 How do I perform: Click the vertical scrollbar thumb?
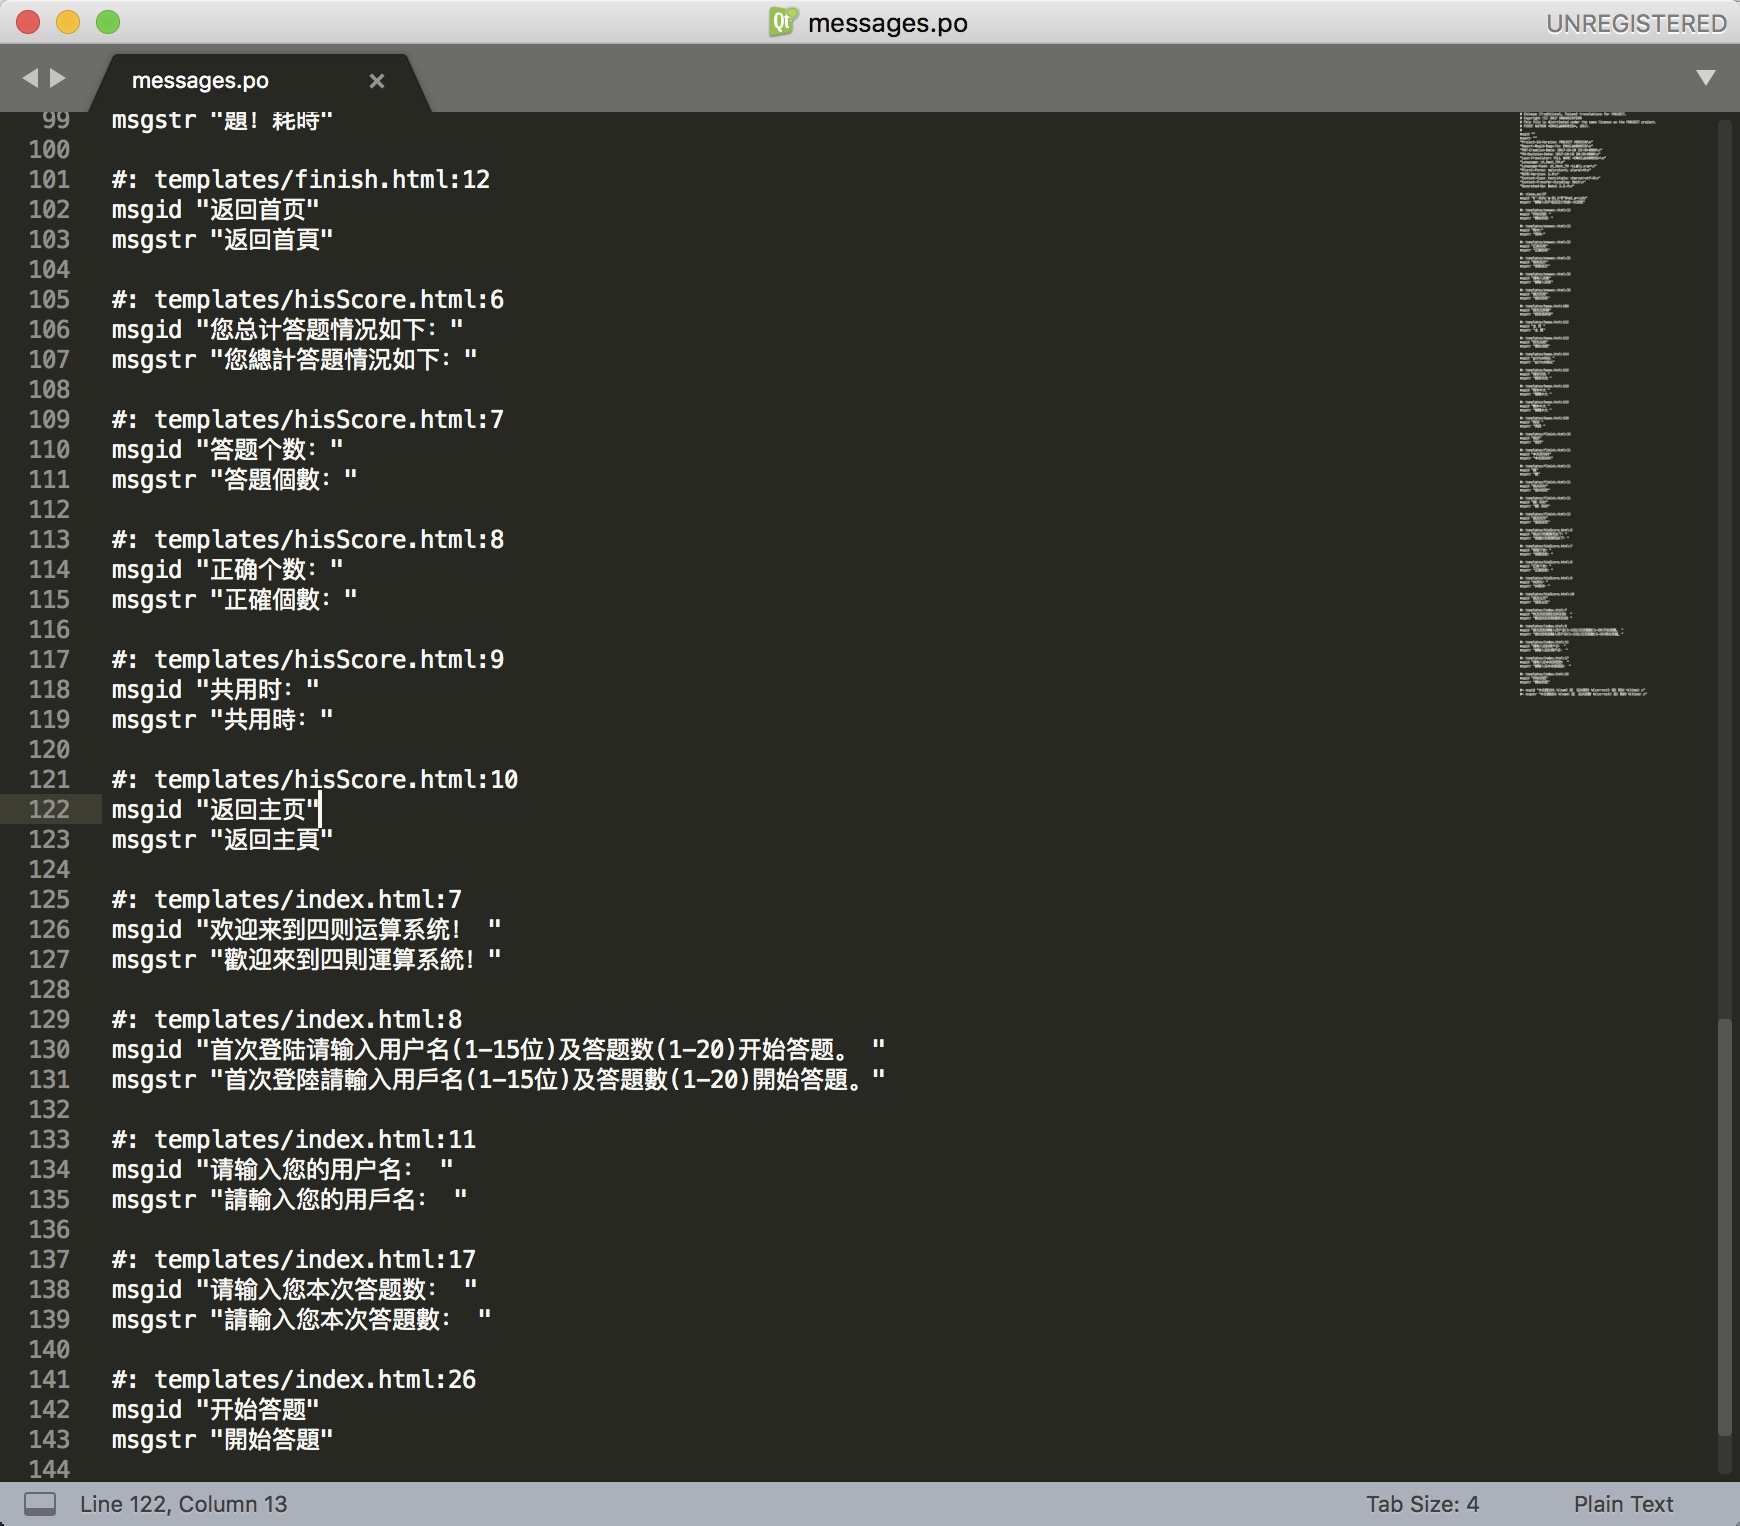point(1724,1226)
